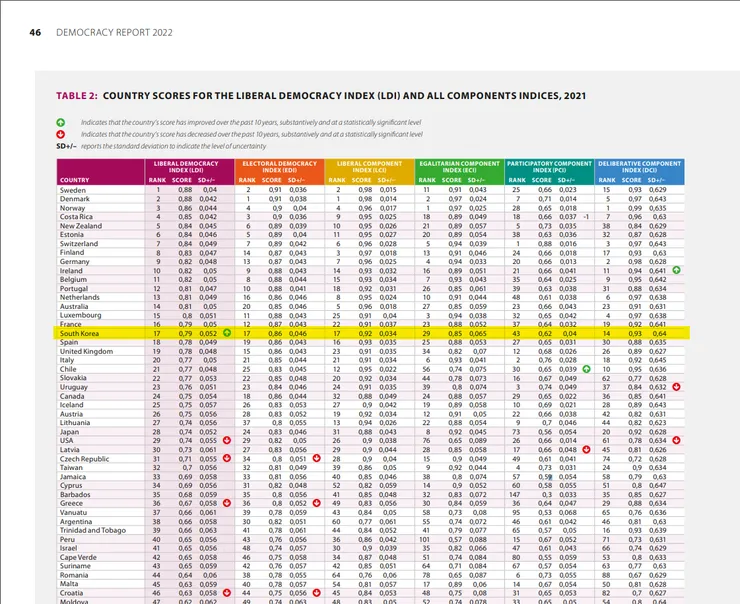This screenshot has height=604, width=740.
Task: Click the DEMOCRACY REPORT 2022 page header
Action: pos(114,33)
